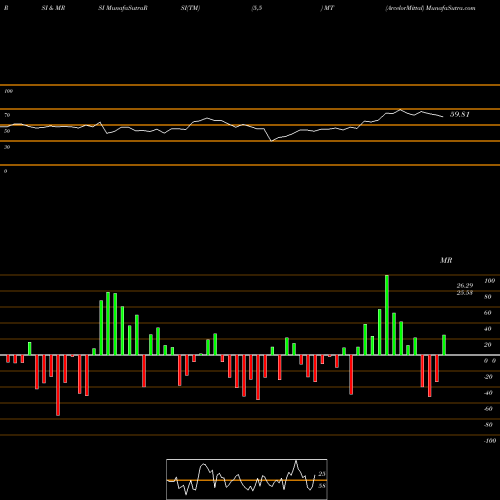Click the RSI axis label 30
500x500 pixels.
click(7, 147)
